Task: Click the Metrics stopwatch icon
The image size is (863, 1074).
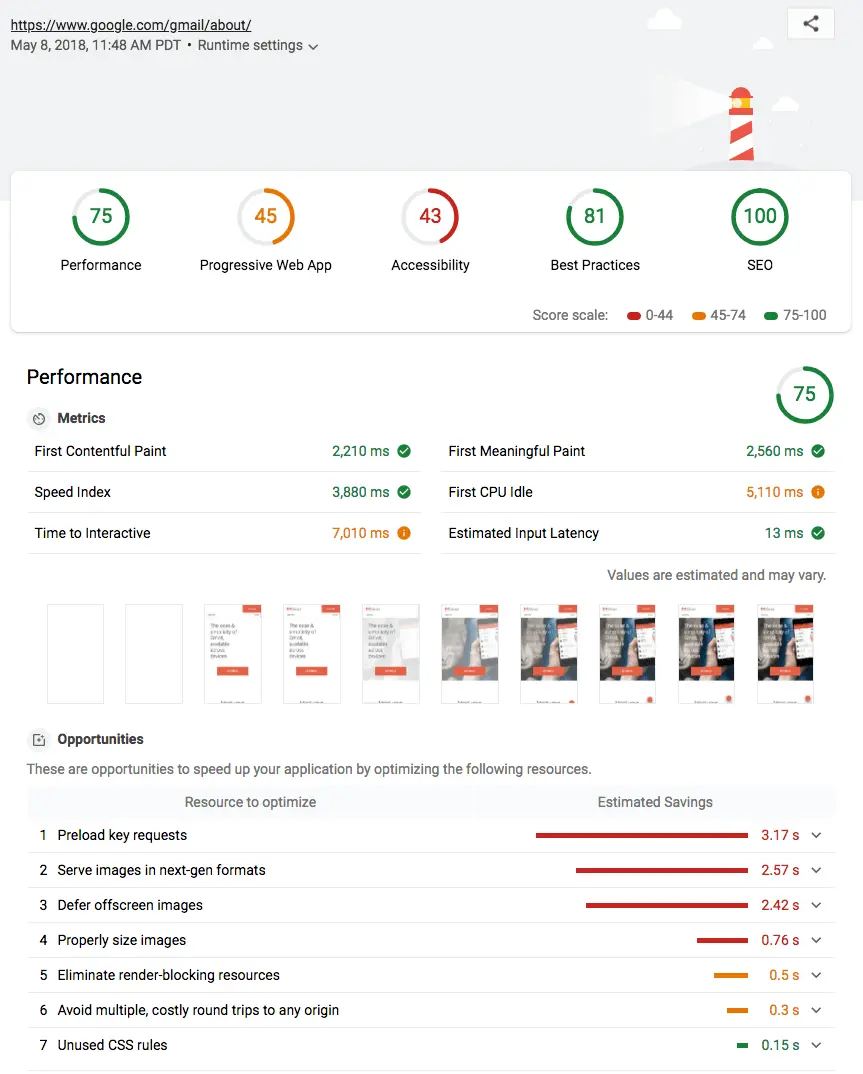Action: [x=37, y=418]
